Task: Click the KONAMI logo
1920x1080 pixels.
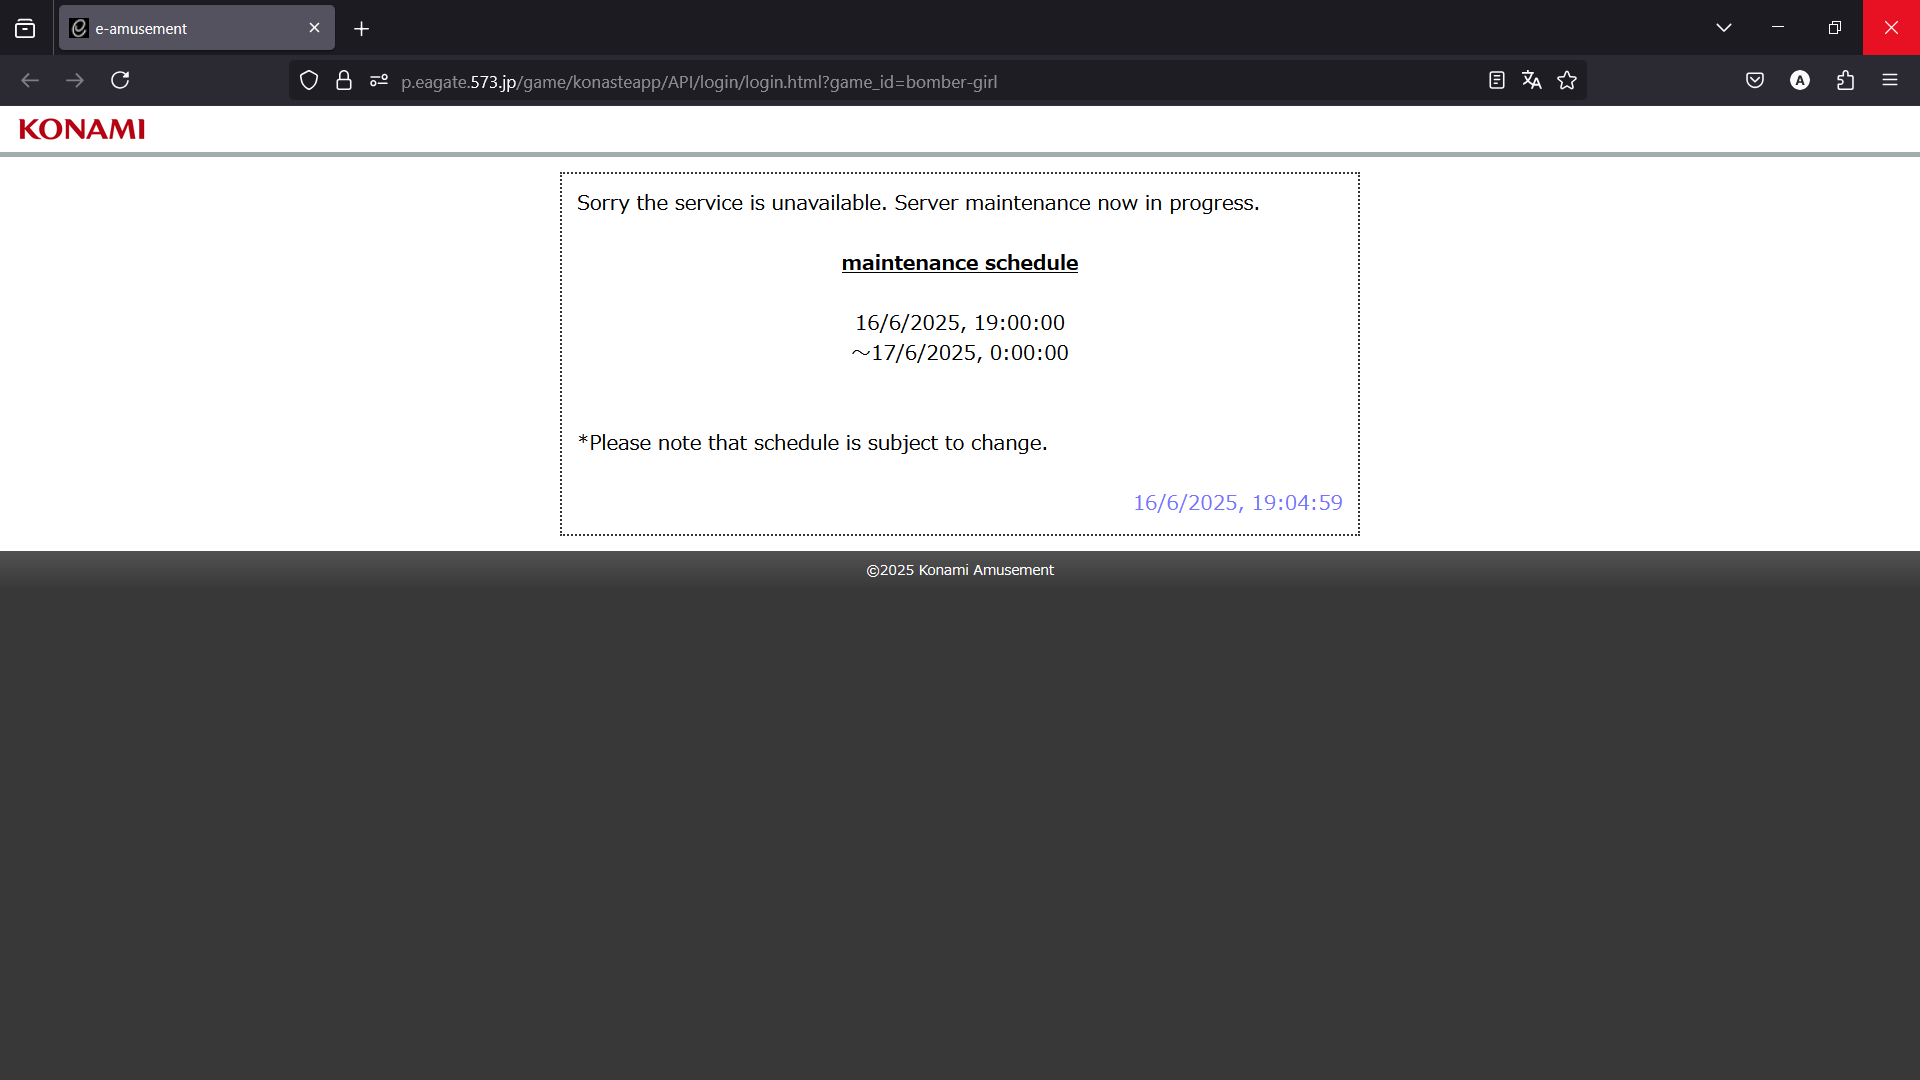Action: tap(82, 129)
